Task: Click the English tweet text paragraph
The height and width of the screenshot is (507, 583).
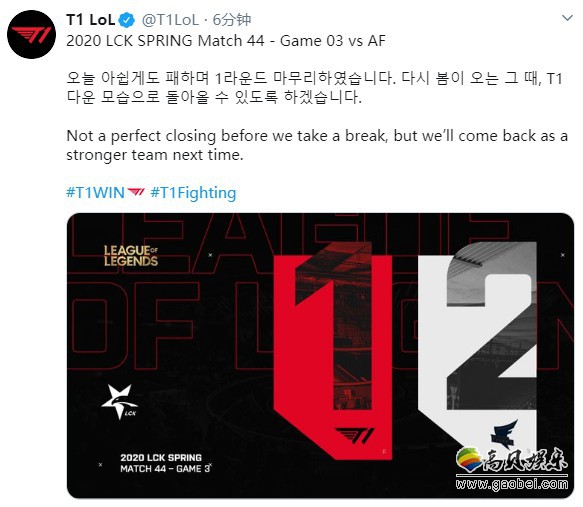Action: pyautogui.click(x=317, y=145)
